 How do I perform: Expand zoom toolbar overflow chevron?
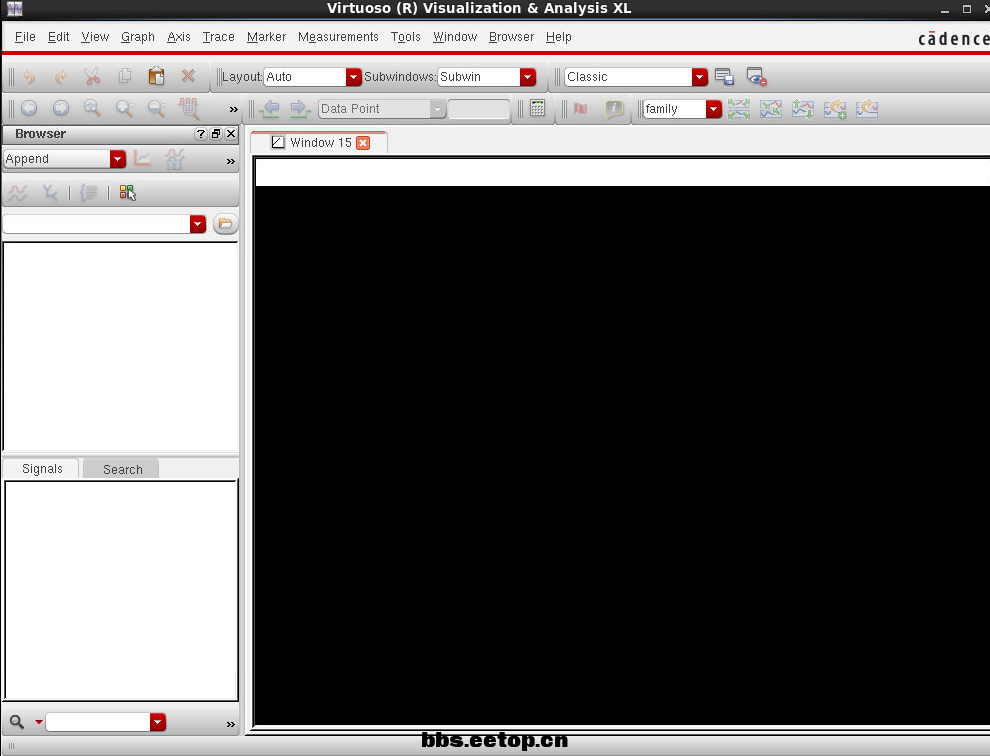tap(234, 109)
